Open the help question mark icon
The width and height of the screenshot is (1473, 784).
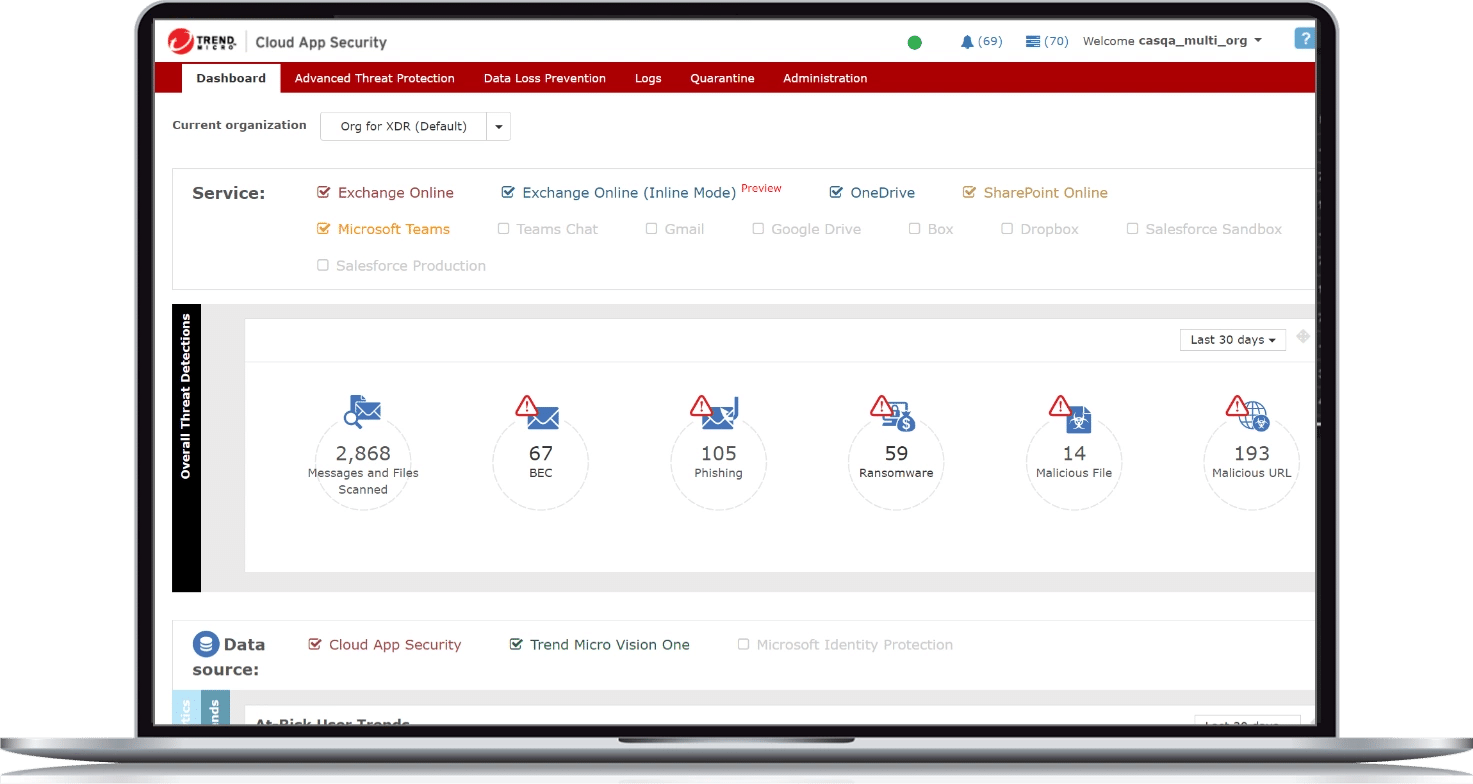(x=1304, y=39)
